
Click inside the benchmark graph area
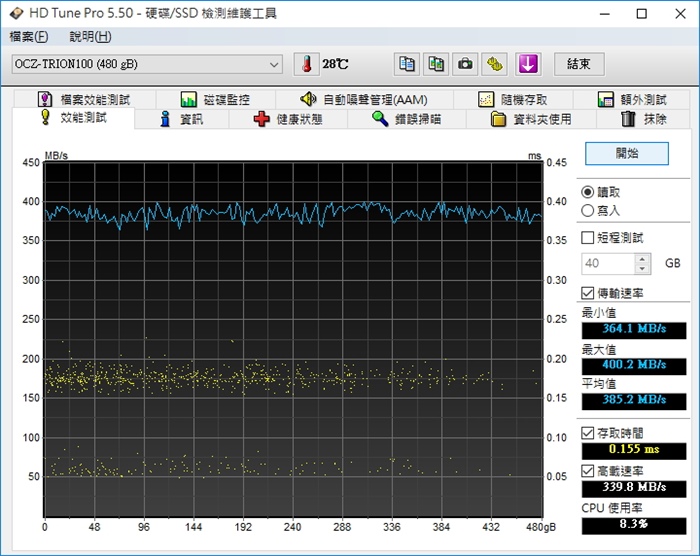[x=293, y=339]
